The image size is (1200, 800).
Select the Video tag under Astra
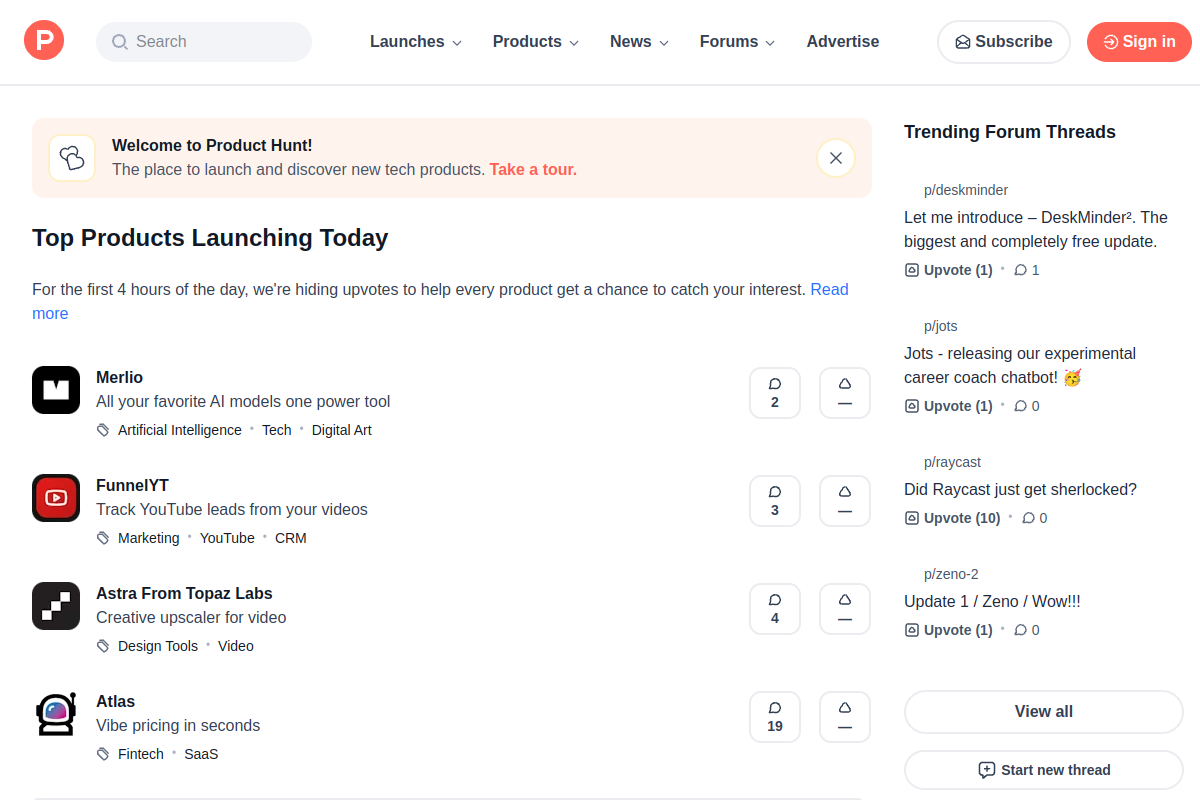[x=236, y=646]
